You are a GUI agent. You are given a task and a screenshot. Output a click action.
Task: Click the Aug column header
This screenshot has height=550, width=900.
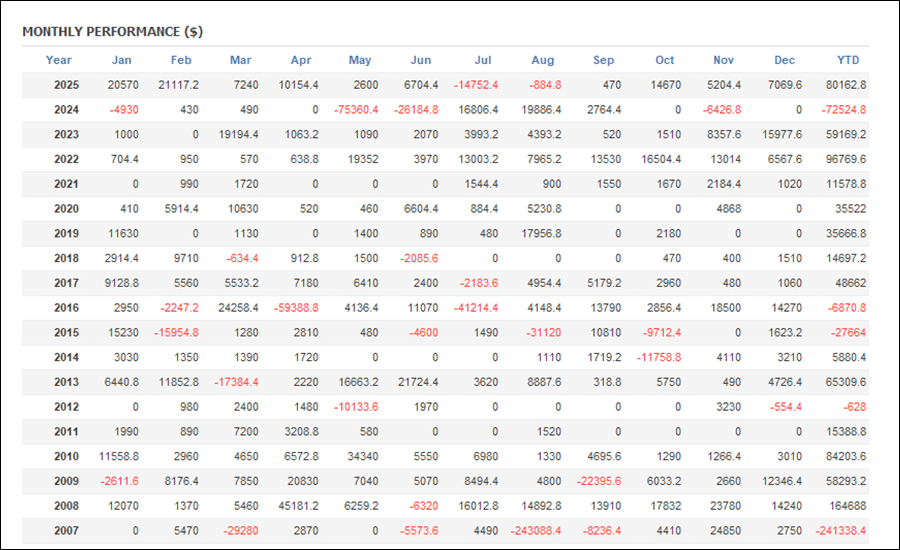[x=543, y=60]
